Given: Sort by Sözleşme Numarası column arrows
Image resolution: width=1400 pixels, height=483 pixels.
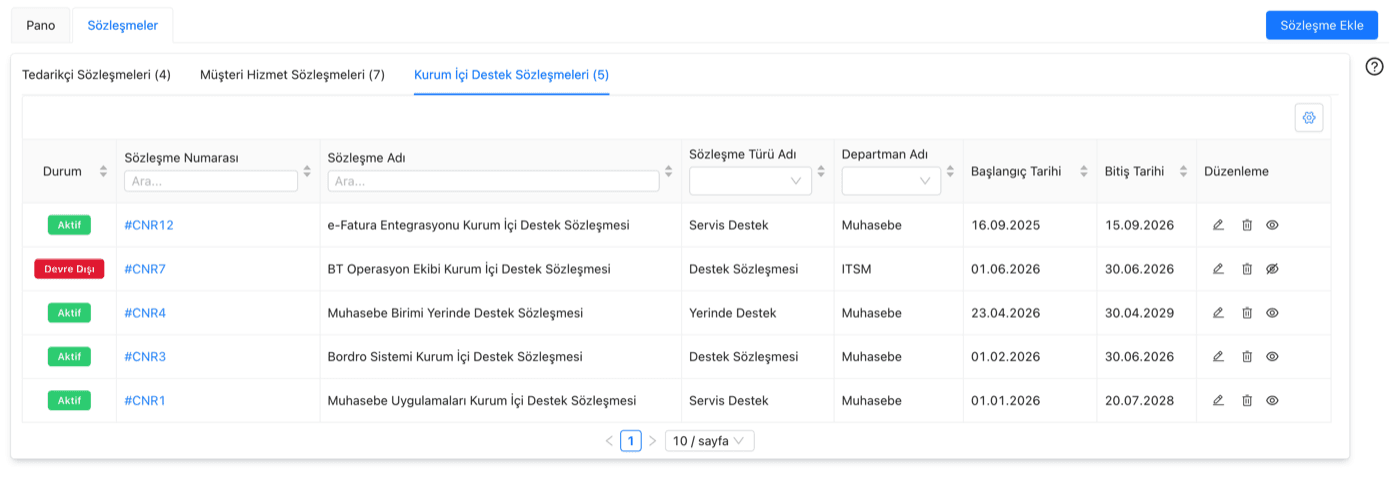Looking at the screenshot, I should (x=307, y=171).
